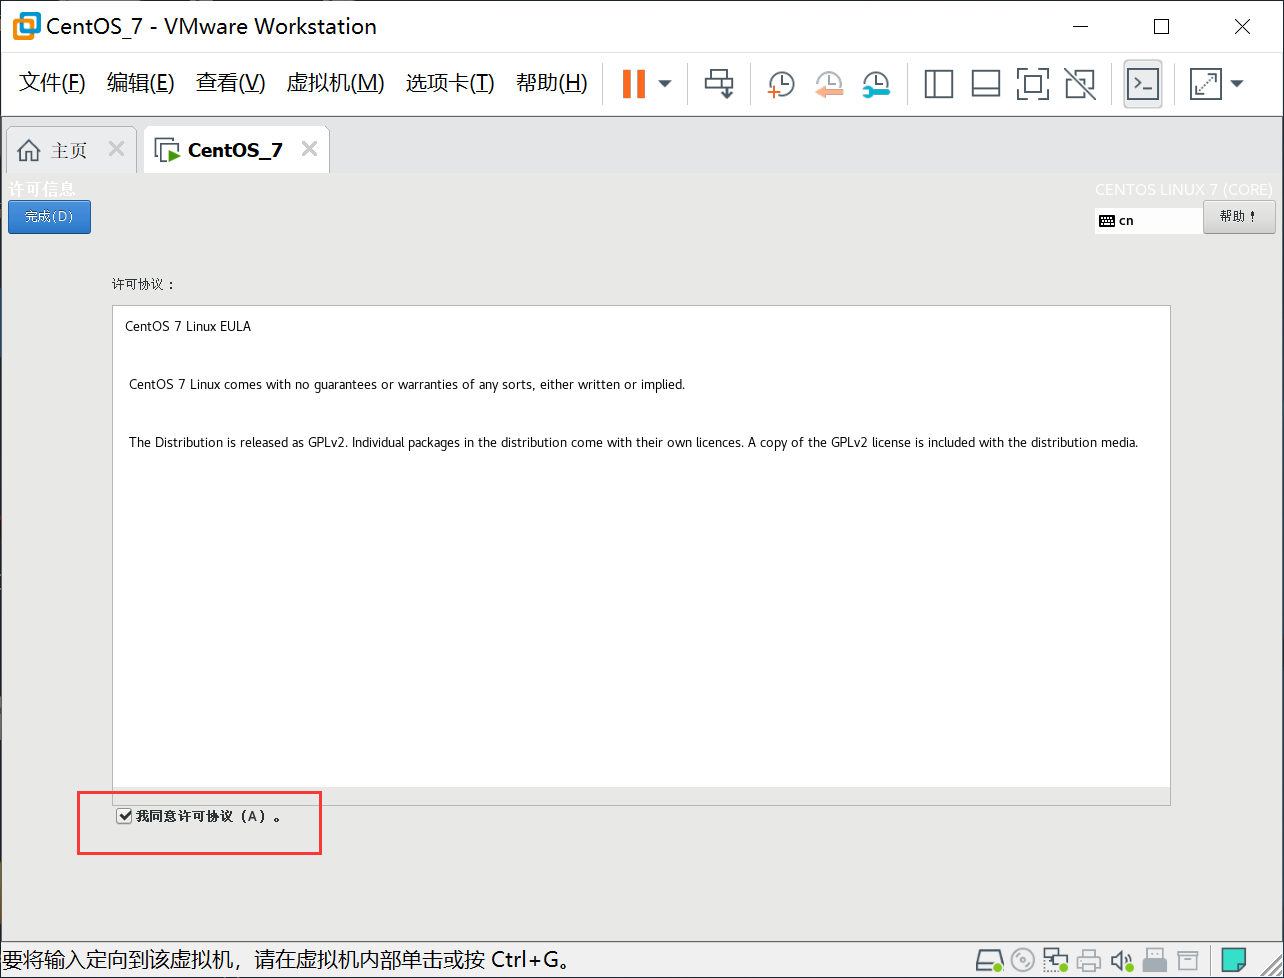This screenshot has width=1284, height=978.
Task: Click the teal message log note icon
Action: tap(1234, 960)
